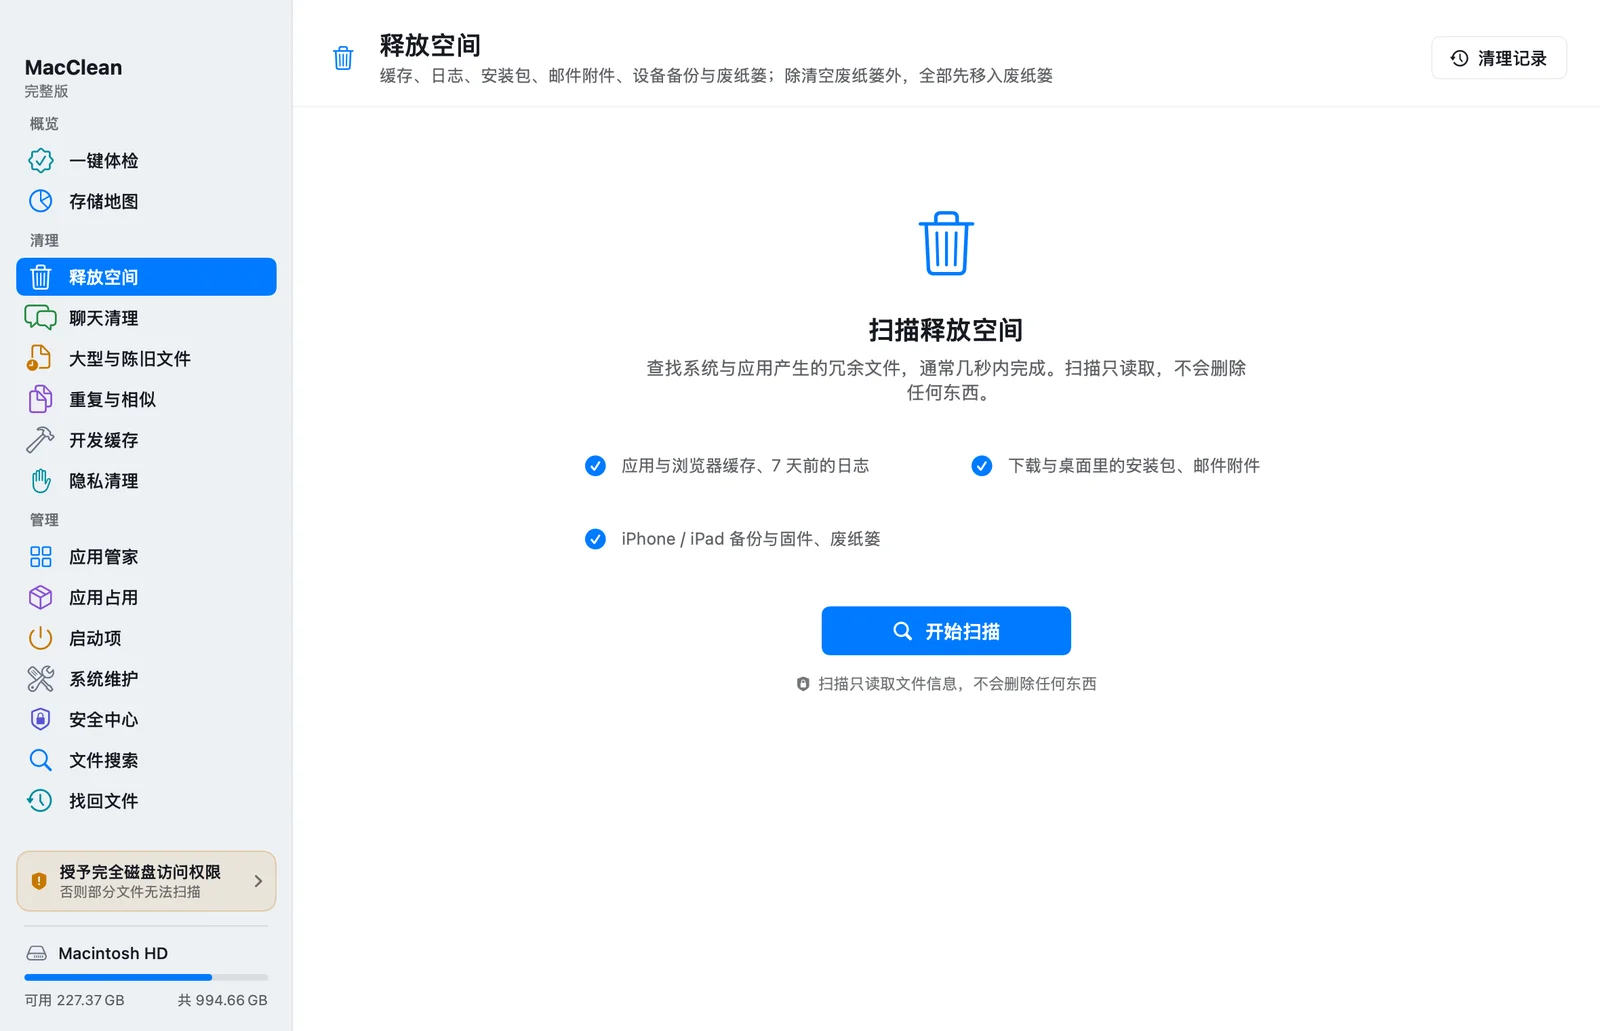Viewport: 1600px width, 1031px height.
Task: Click the MacClean app title
Action: tap(74, 67)
